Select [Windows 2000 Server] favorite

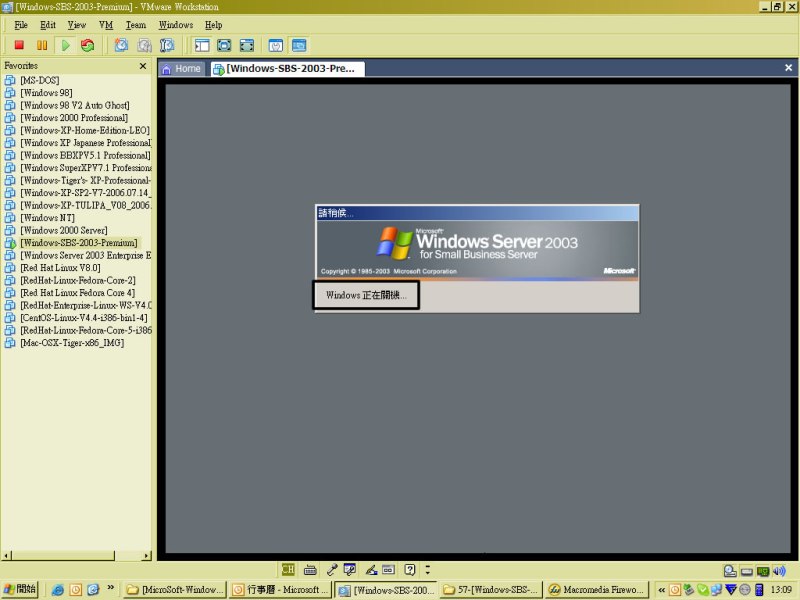click(64, 230)
